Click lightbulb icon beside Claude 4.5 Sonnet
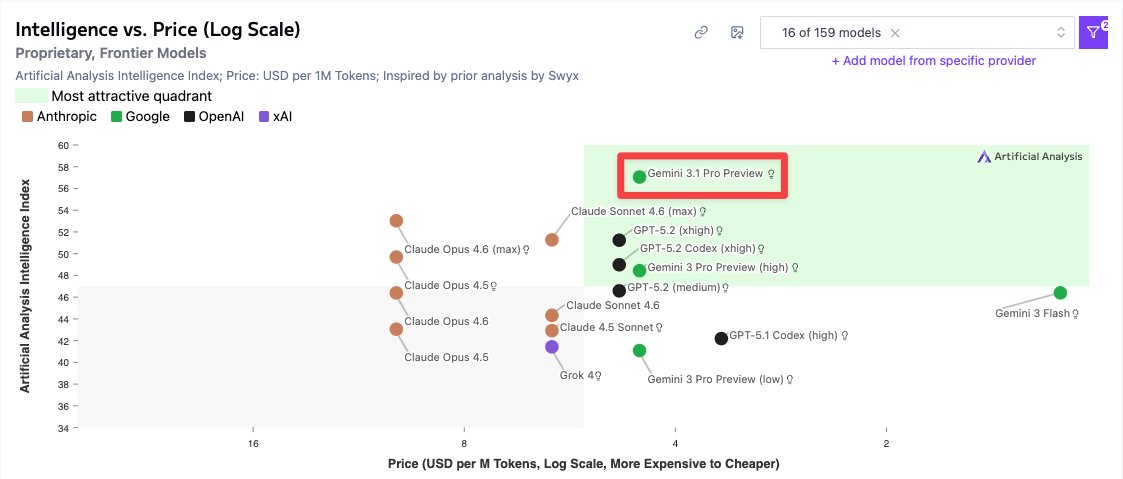The width and height of the screenshot is (1123, 479). click(x=659, y=328)
